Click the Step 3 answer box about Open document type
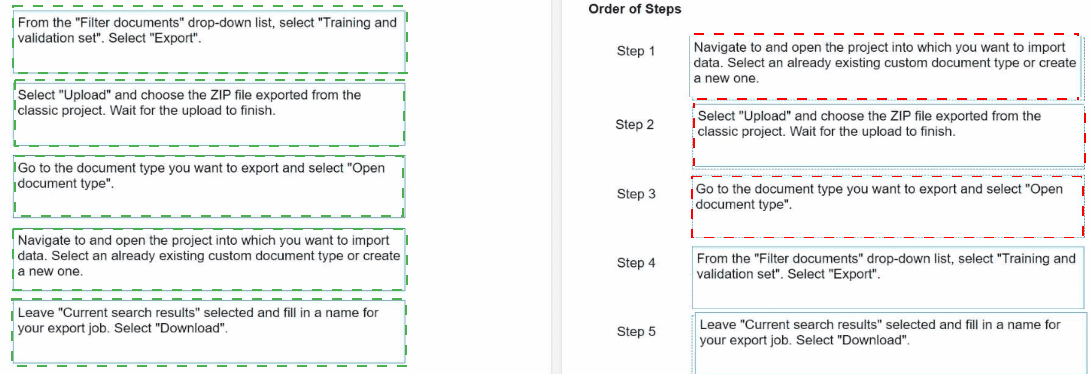1090x374 pixels. (888, 206)
